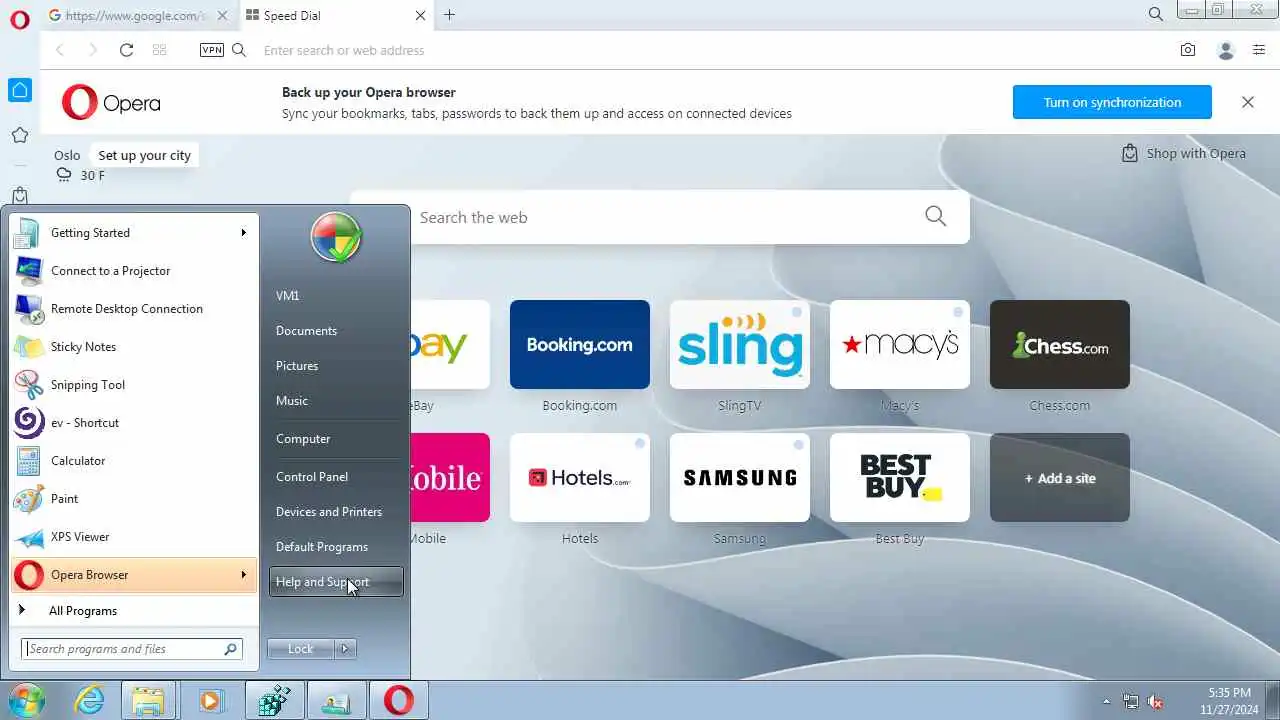
Task: Open the Hotels speed dial tile
Action: [580, 478]
